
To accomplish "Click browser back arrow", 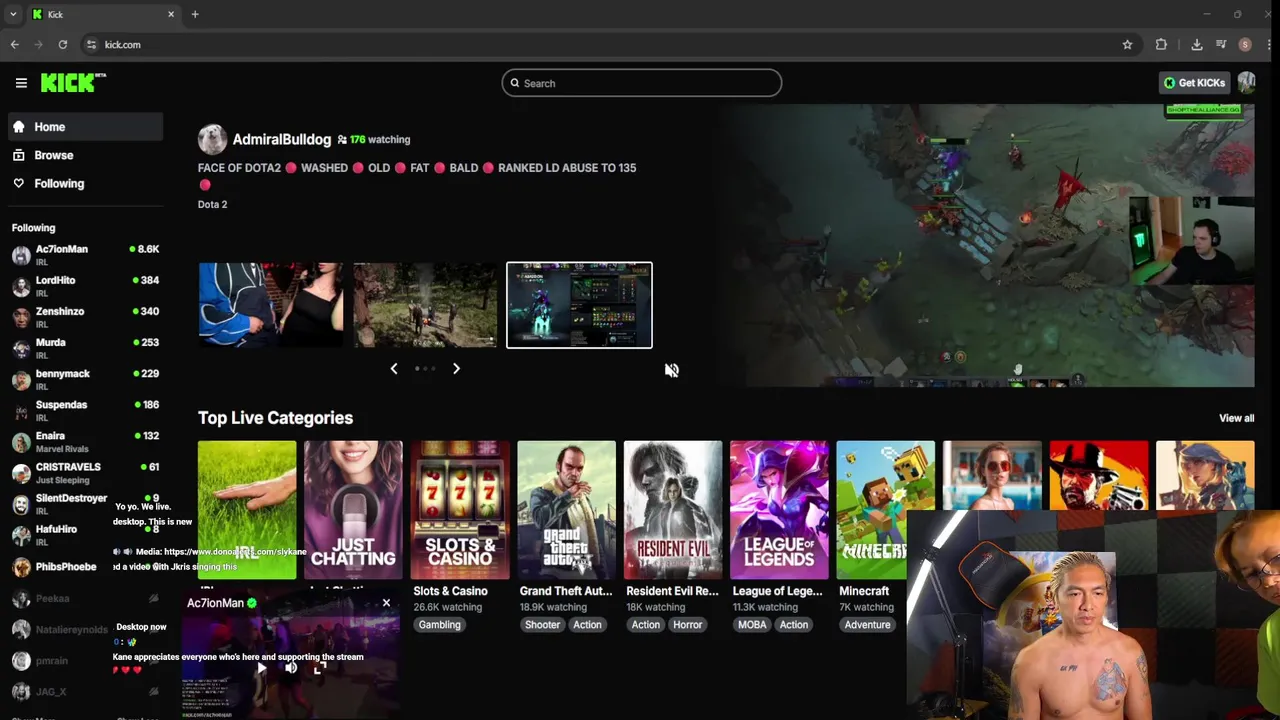I will (14, 44).
